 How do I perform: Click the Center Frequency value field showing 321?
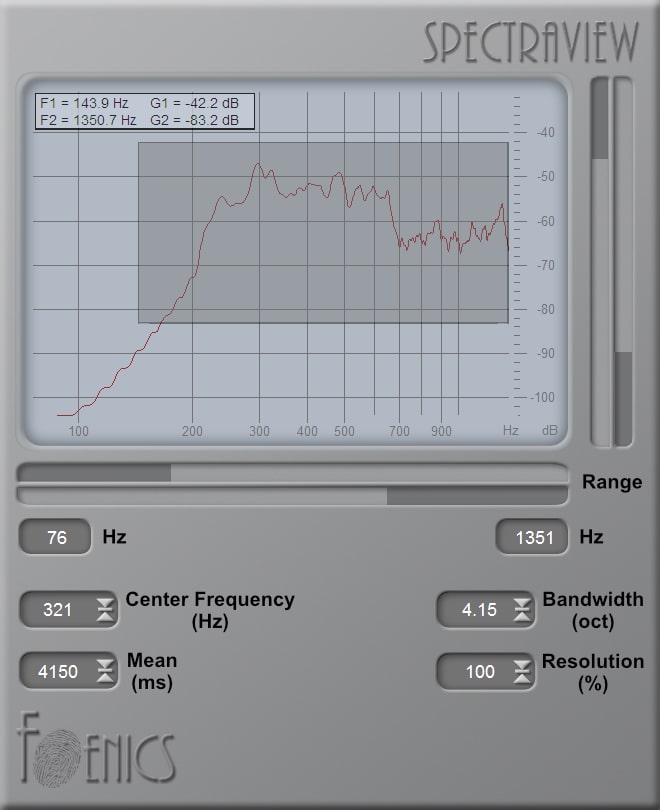coord(58,610)
